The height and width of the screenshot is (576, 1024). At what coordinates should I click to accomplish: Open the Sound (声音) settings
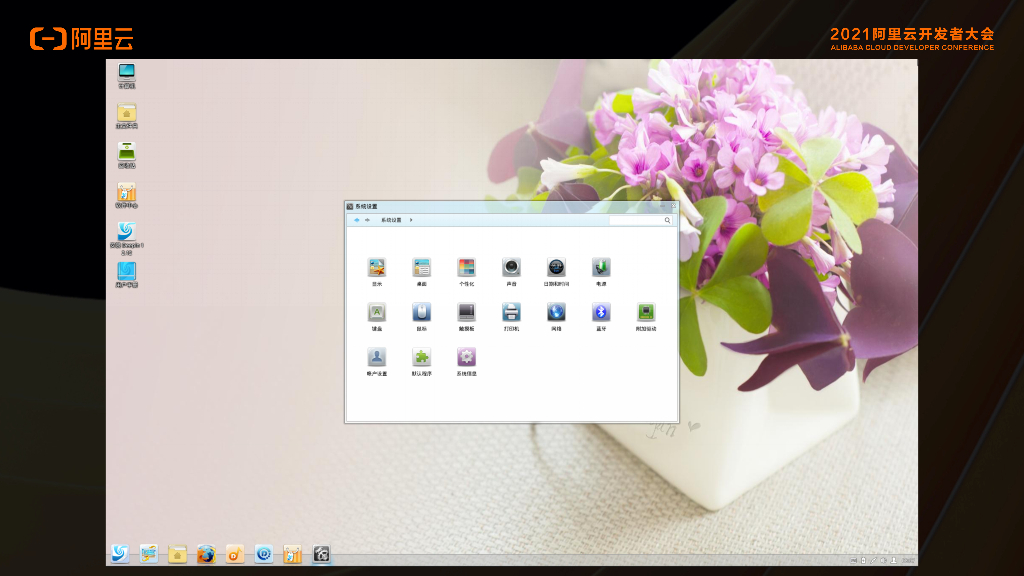point(511,268)
